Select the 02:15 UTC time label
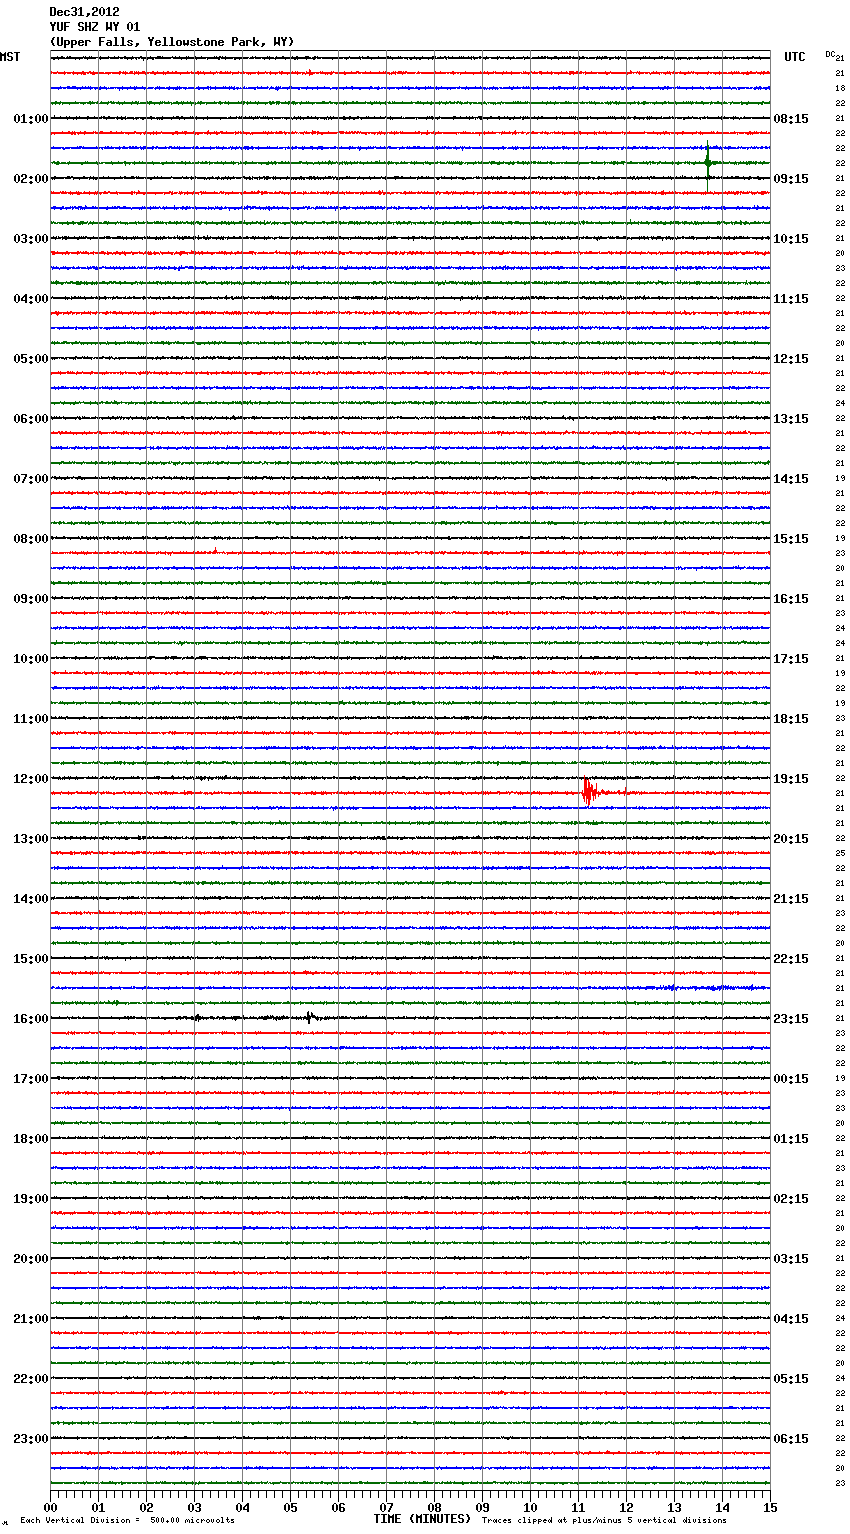Image resolution: width=850 pixels, height=1534 pixels. pyautogui.click(x=791, y=1199)
